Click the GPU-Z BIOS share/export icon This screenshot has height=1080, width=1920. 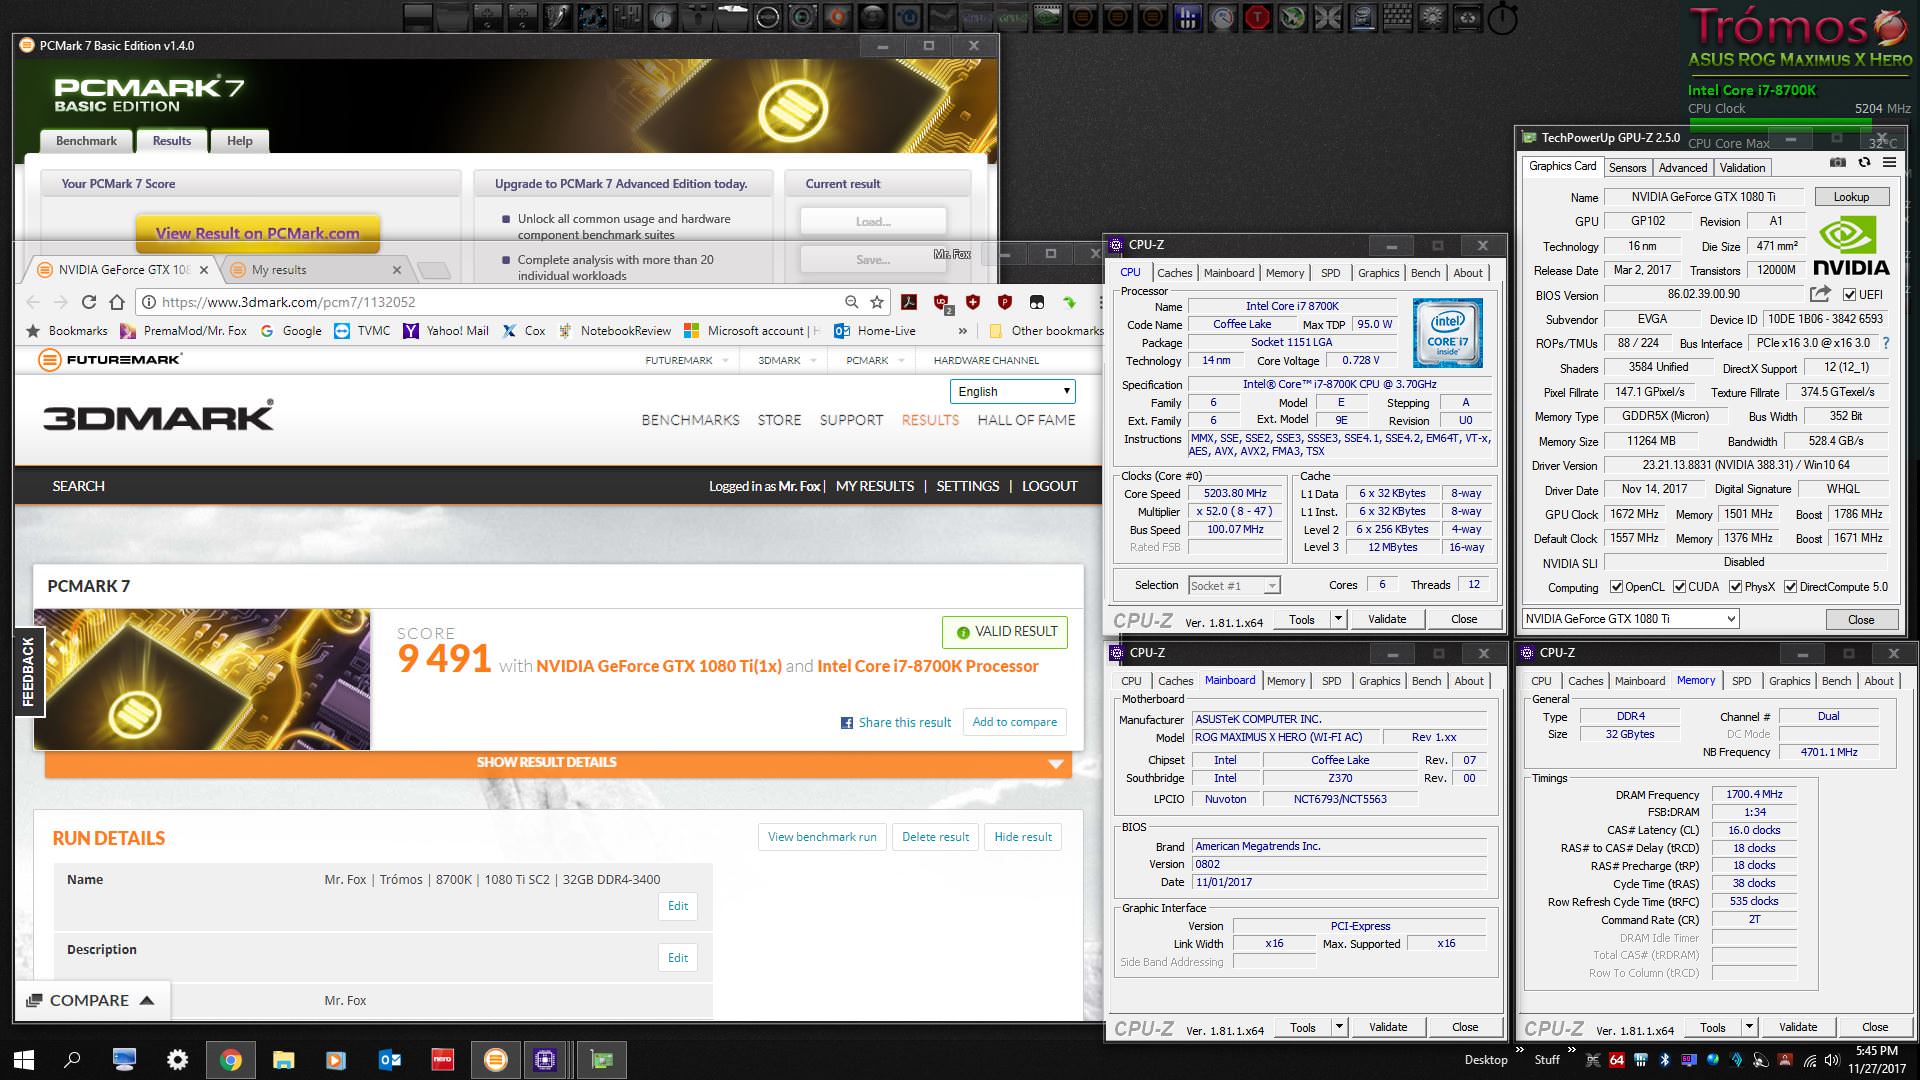1820,294
